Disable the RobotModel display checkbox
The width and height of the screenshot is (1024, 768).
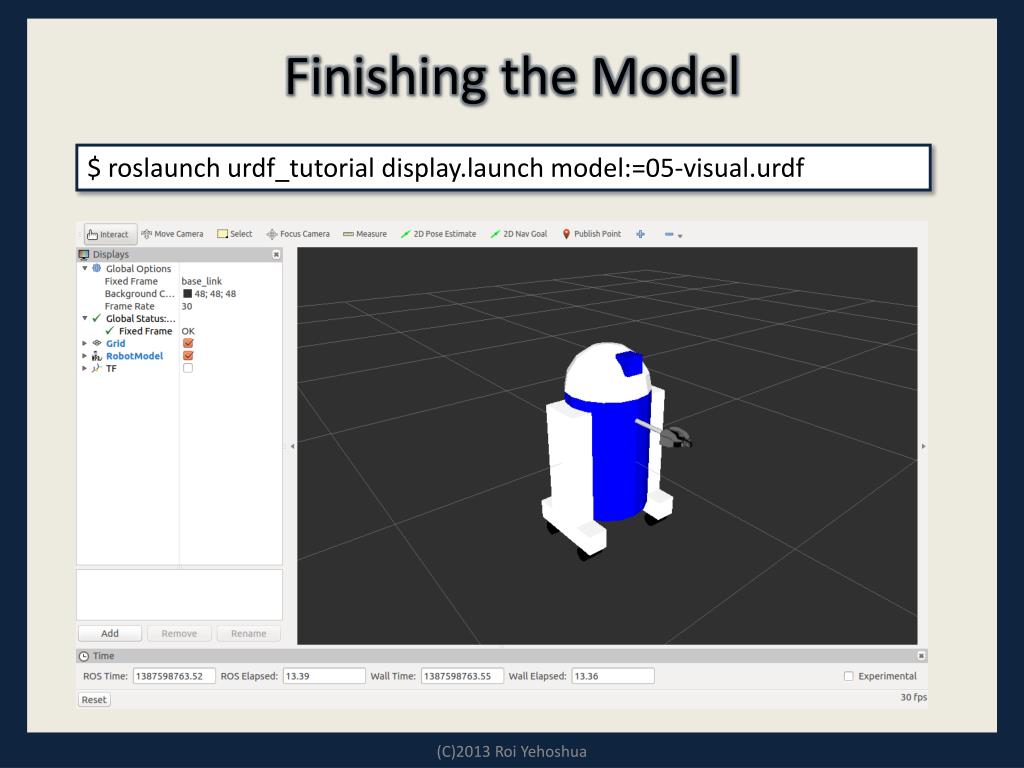click(x=188, y=356)
